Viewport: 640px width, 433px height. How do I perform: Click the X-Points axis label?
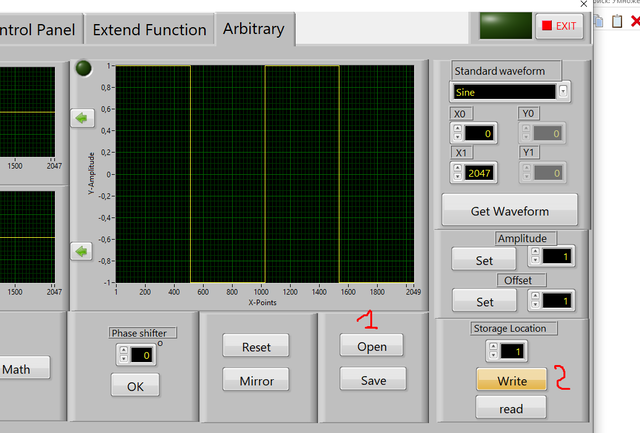262,302
